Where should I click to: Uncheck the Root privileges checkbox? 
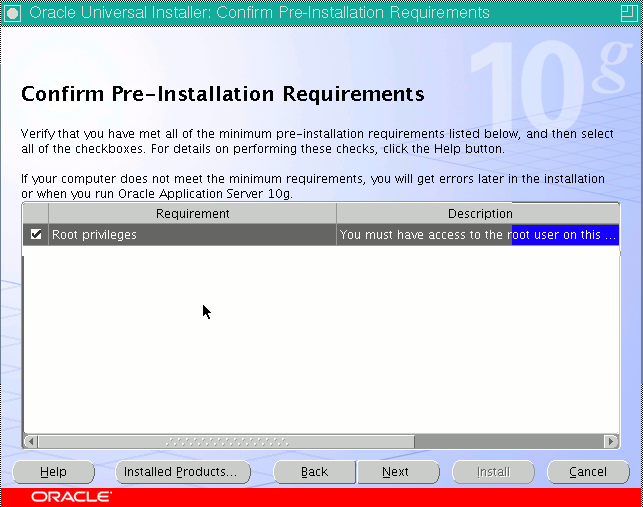36,235
